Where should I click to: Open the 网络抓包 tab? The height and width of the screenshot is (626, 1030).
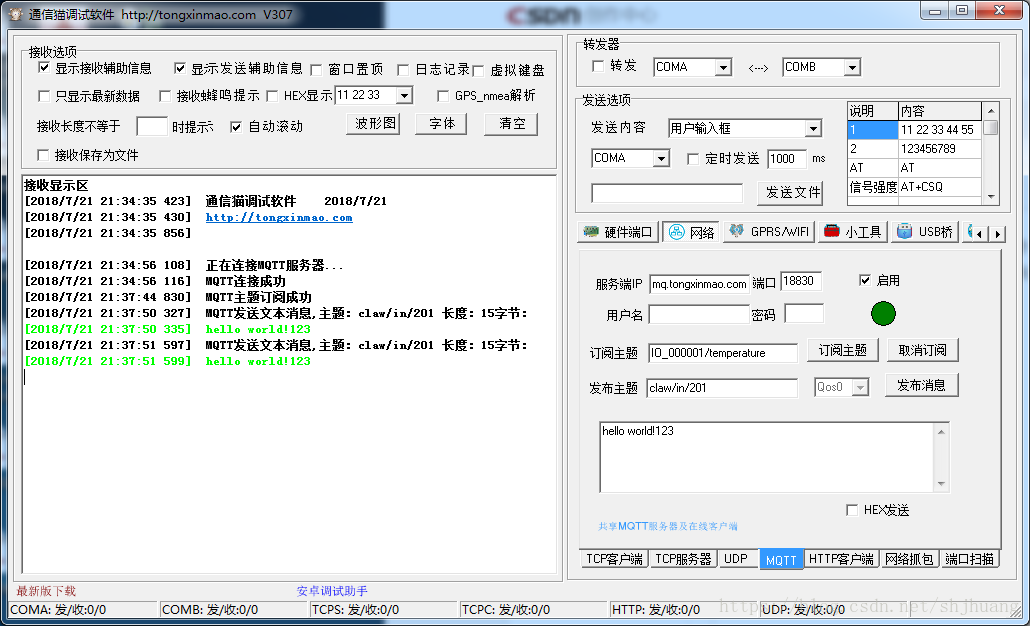click(909, 559)
